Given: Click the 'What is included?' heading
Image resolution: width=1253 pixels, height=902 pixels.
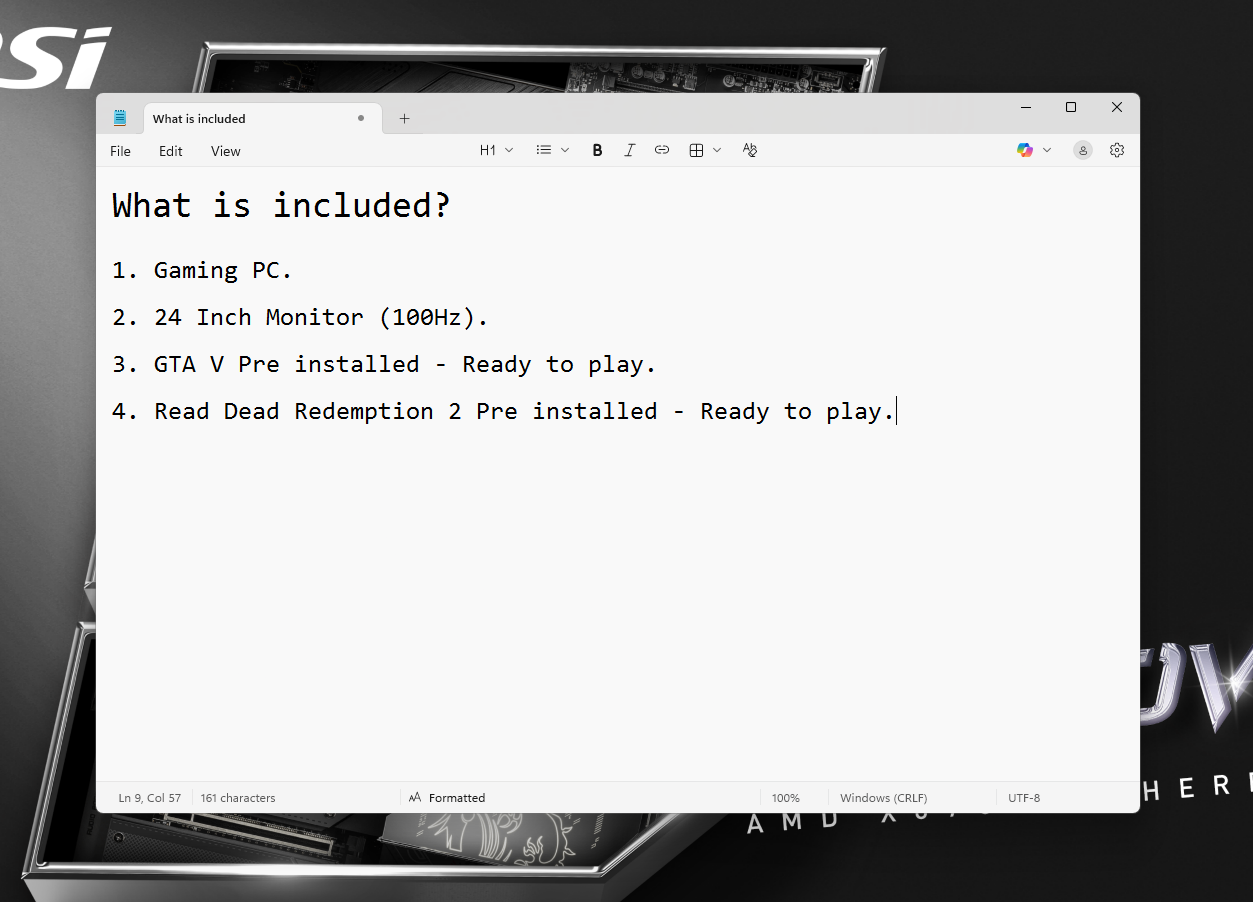Looking at the screenshot, I should [281, 205].
